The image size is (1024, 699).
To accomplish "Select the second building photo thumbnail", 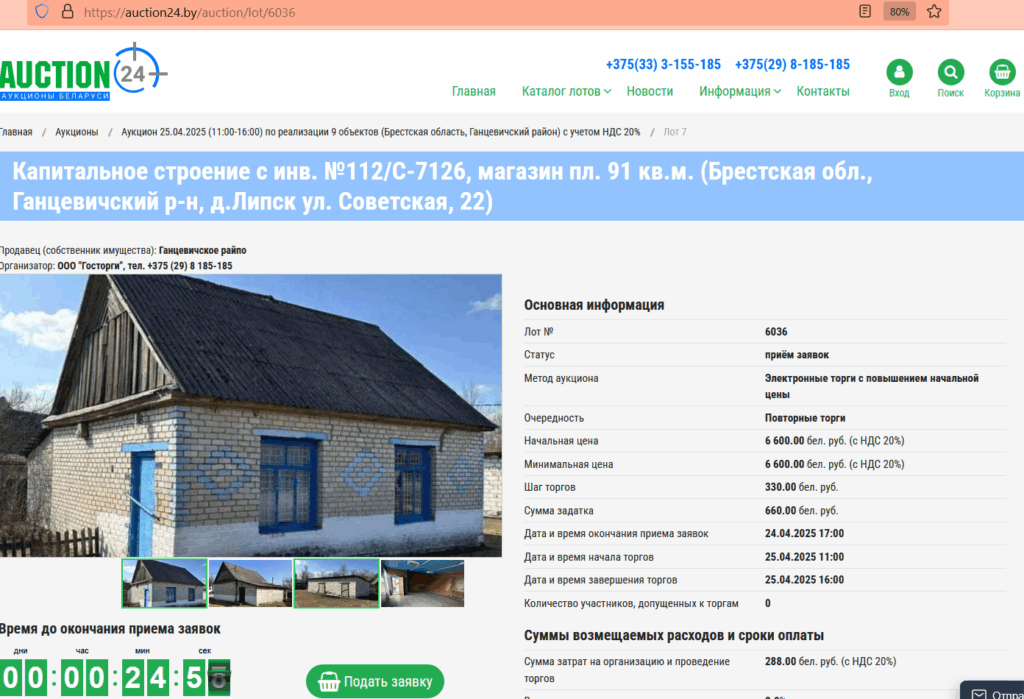I will point(251,583).
